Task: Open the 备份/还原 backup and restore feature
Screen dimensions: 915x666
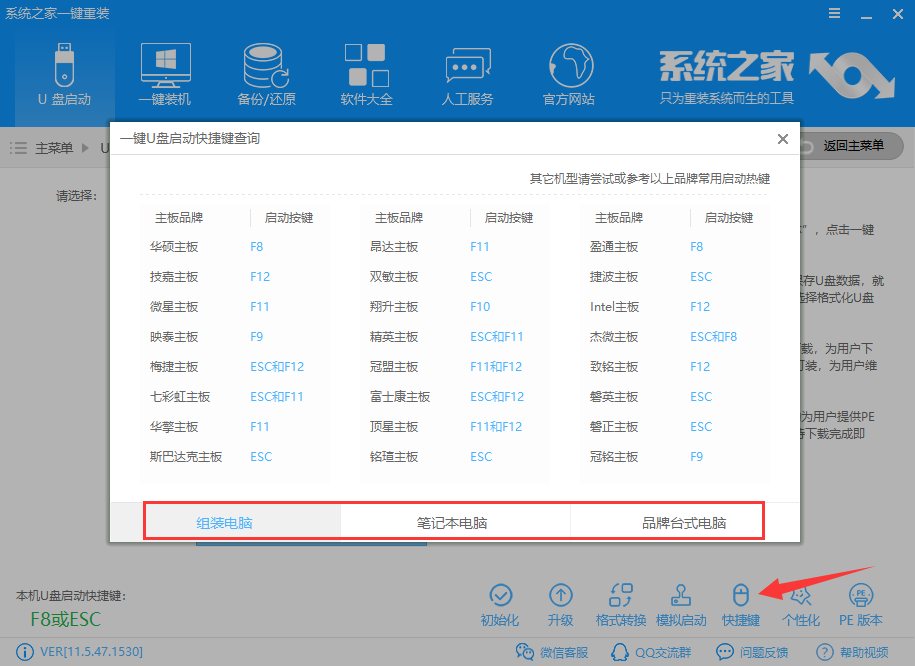Action: [x=265, y=70]
